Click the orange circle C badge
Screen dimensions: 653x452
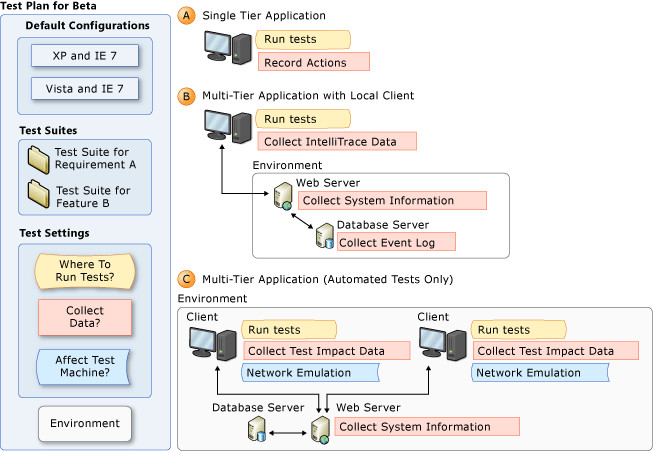point(186,279)
